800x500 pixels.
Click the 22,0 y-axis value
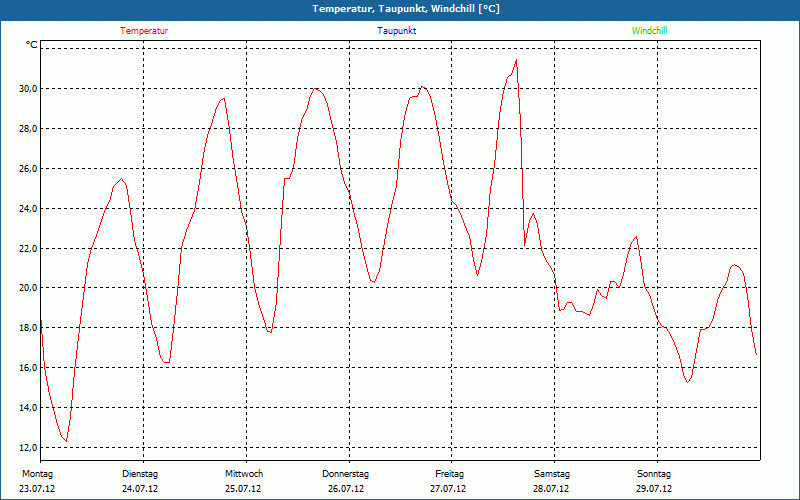click(28, 248)
